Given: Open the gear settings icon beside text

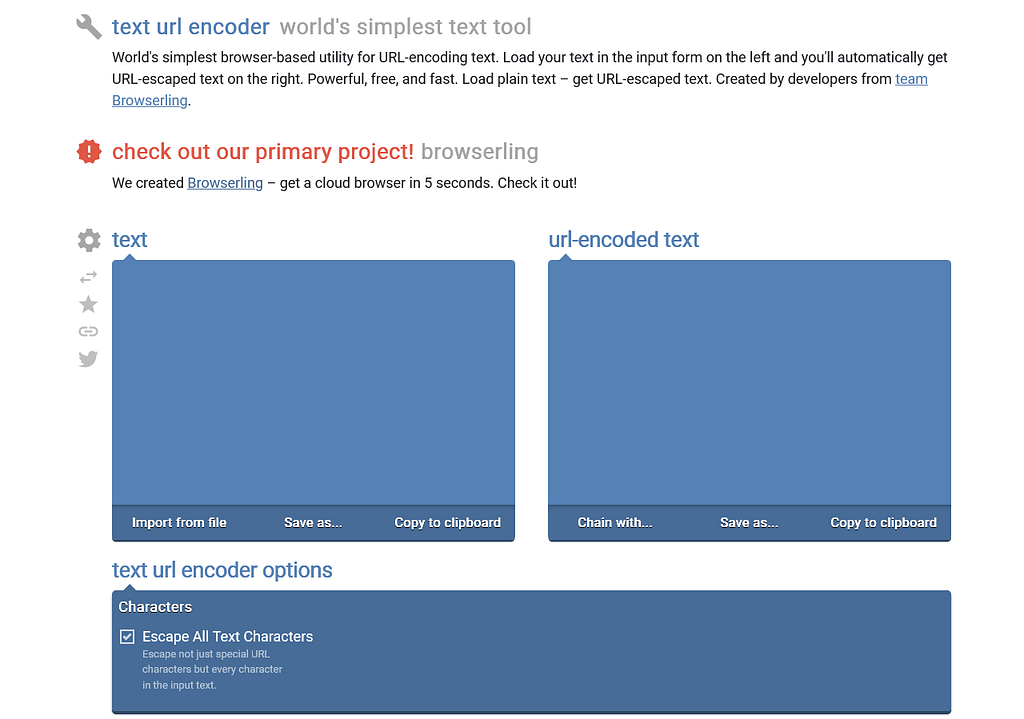Looking at the screenshot, I should [x=89, y=240].
